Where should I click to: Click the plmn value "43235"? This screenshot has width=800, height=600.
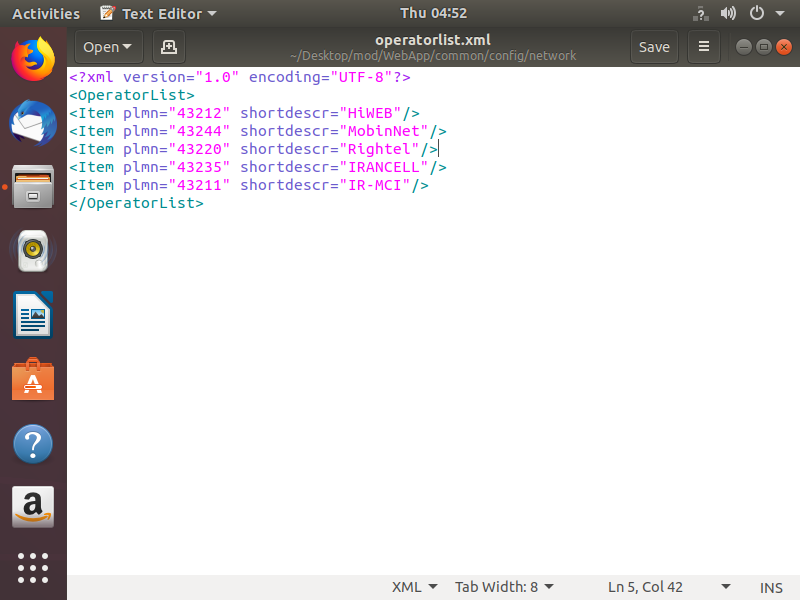pos(199,167)
